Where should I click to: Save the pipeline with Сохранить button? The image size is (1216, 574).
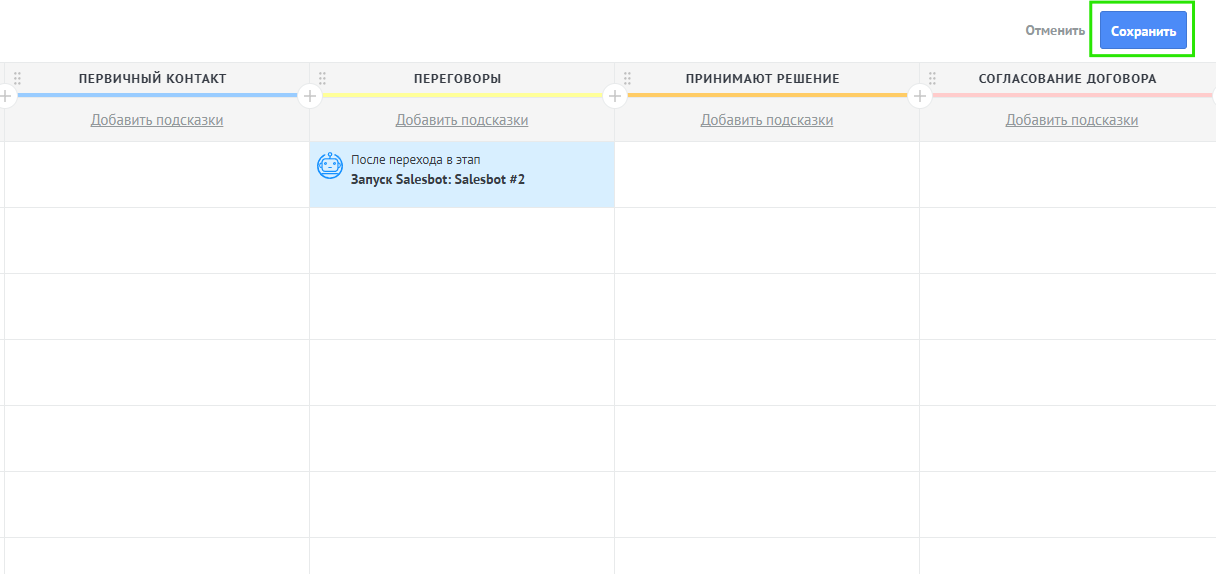(x=1143, y=31)
